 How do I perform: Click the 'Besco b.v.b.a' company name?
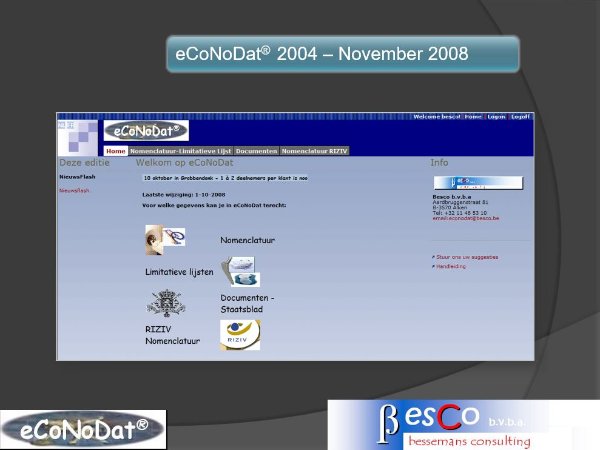[x=452, y=197]
